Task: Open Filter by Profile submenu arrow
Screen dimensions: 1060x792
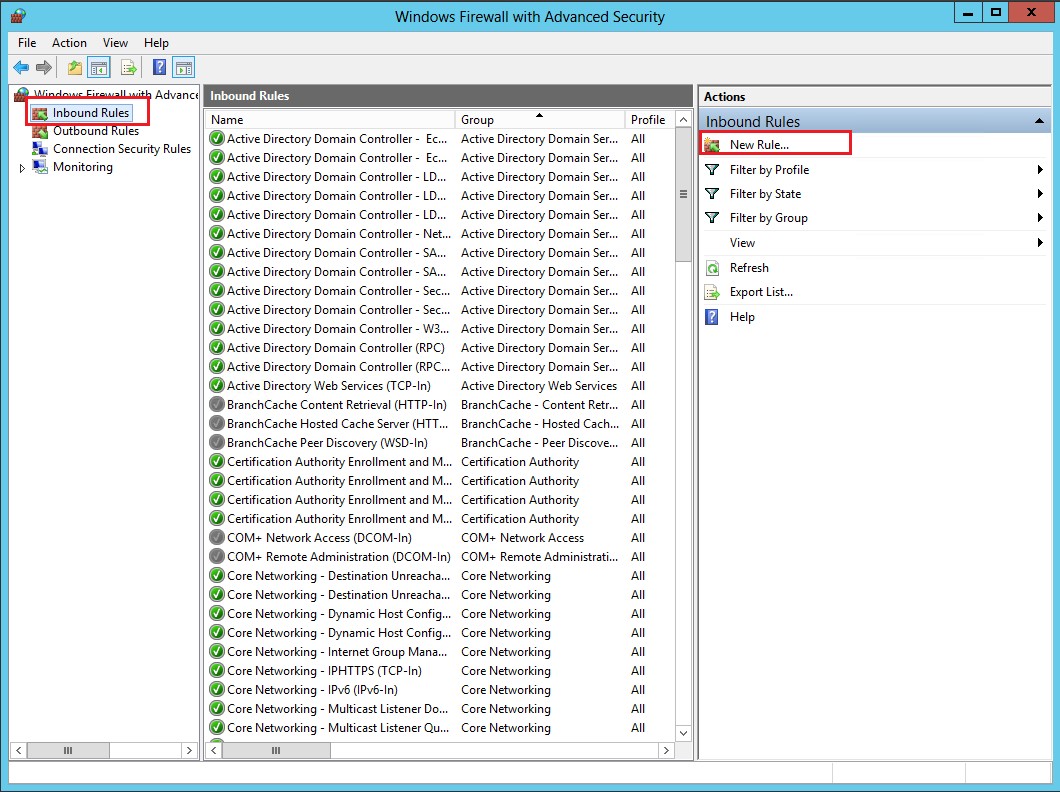Action: (1040, 170)
